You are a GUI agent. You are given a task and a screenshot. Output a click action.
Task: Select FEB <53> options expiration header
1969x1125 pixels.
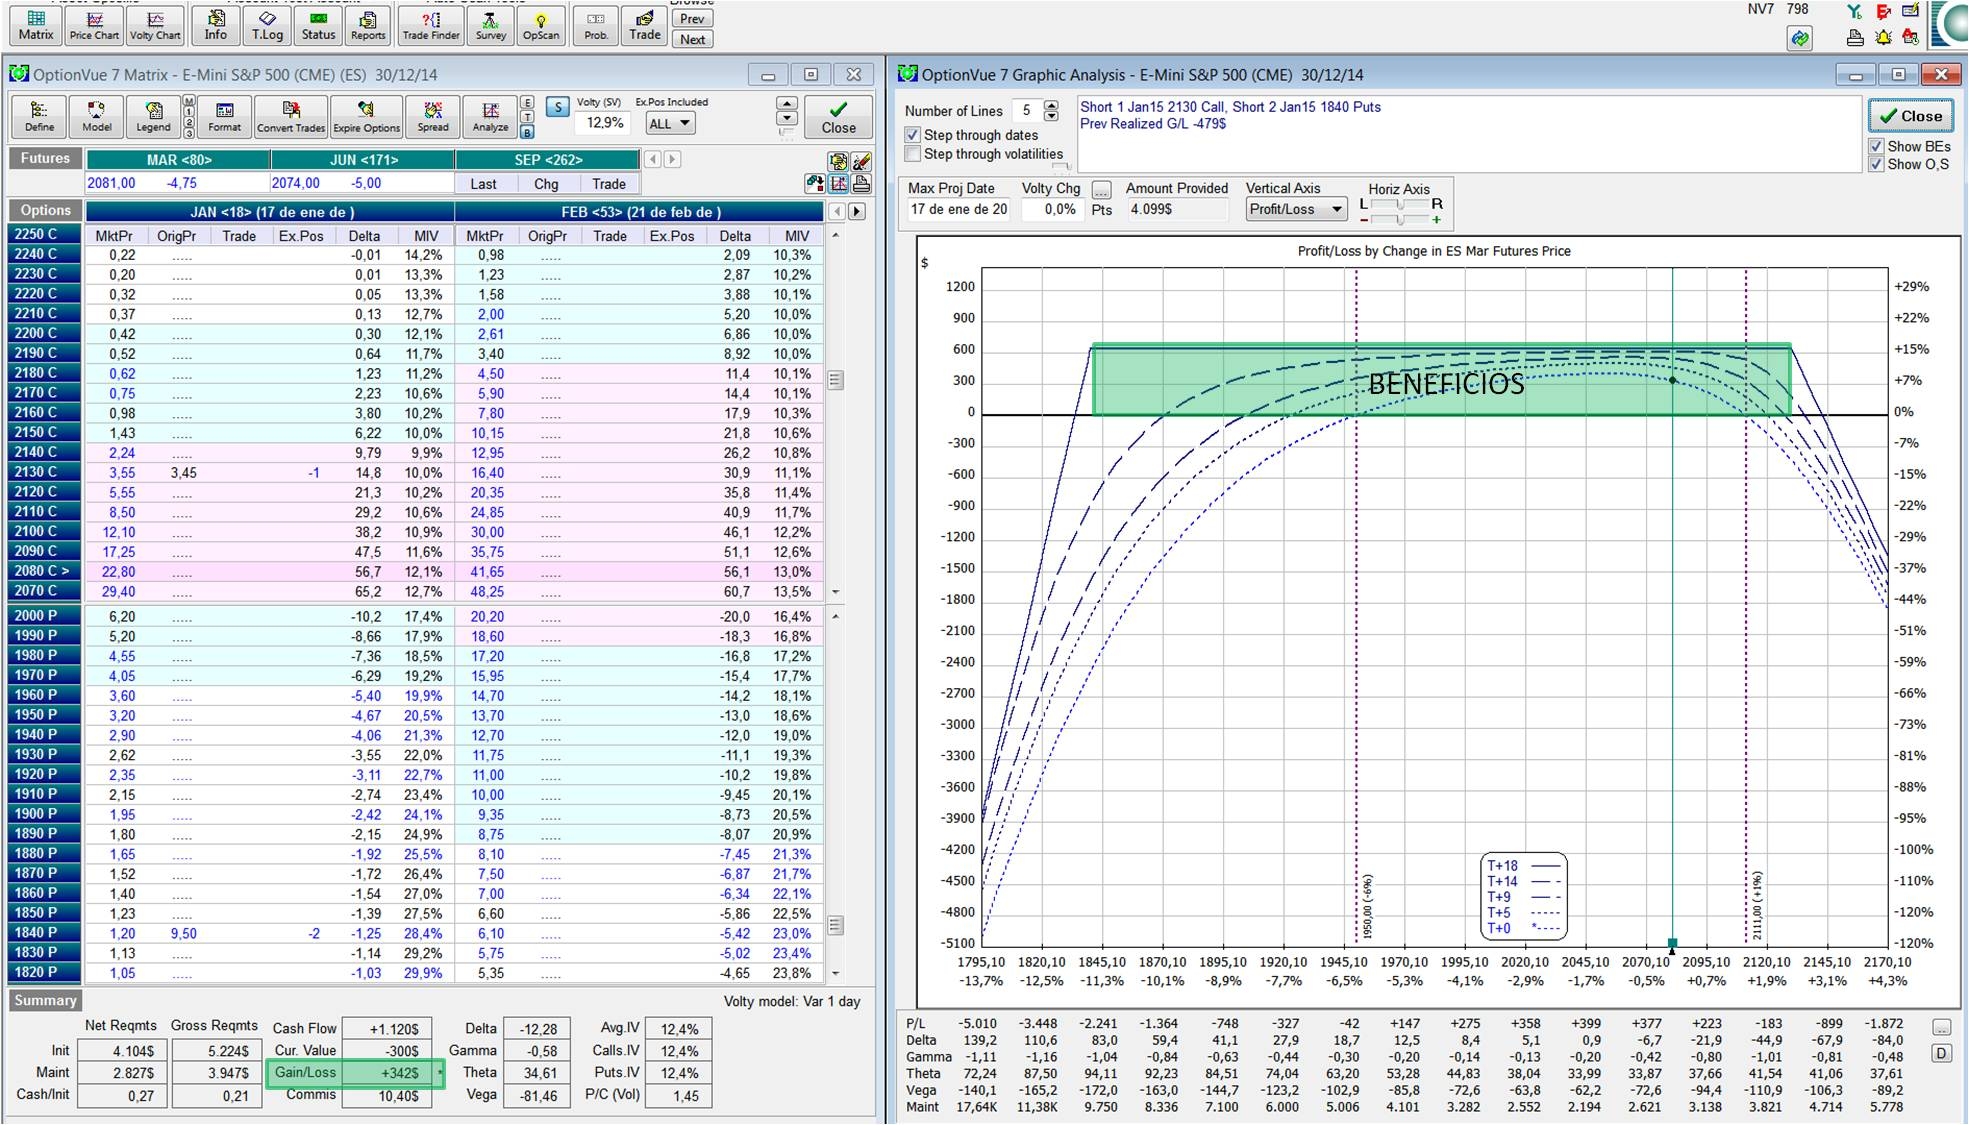pos(639,212)
